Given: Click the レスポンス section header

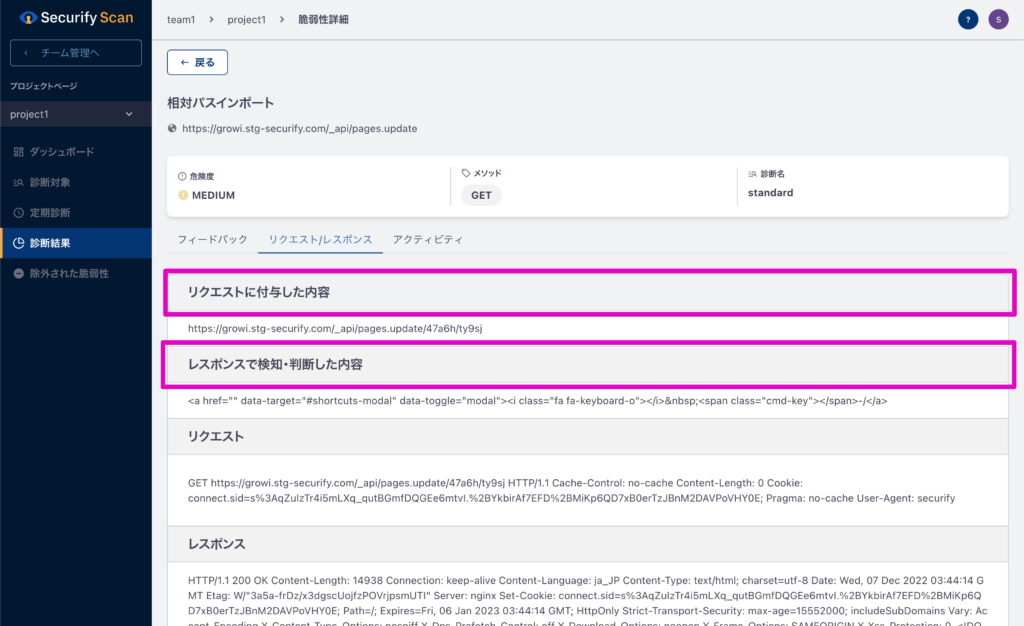Looking at the screenshot, I should [x=588, y=544].
